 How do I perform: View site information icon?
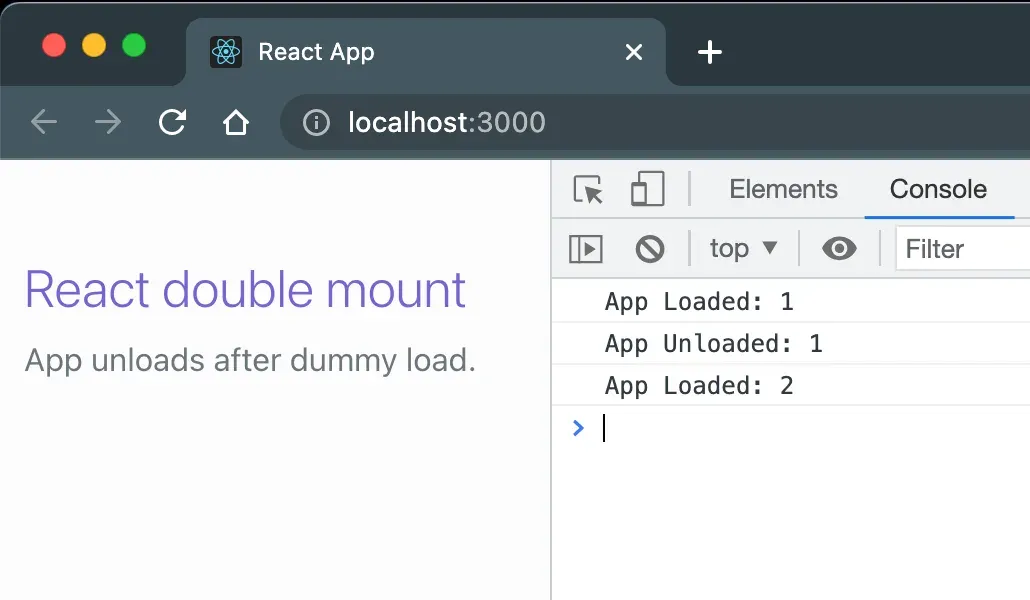[x=316, y=123]
